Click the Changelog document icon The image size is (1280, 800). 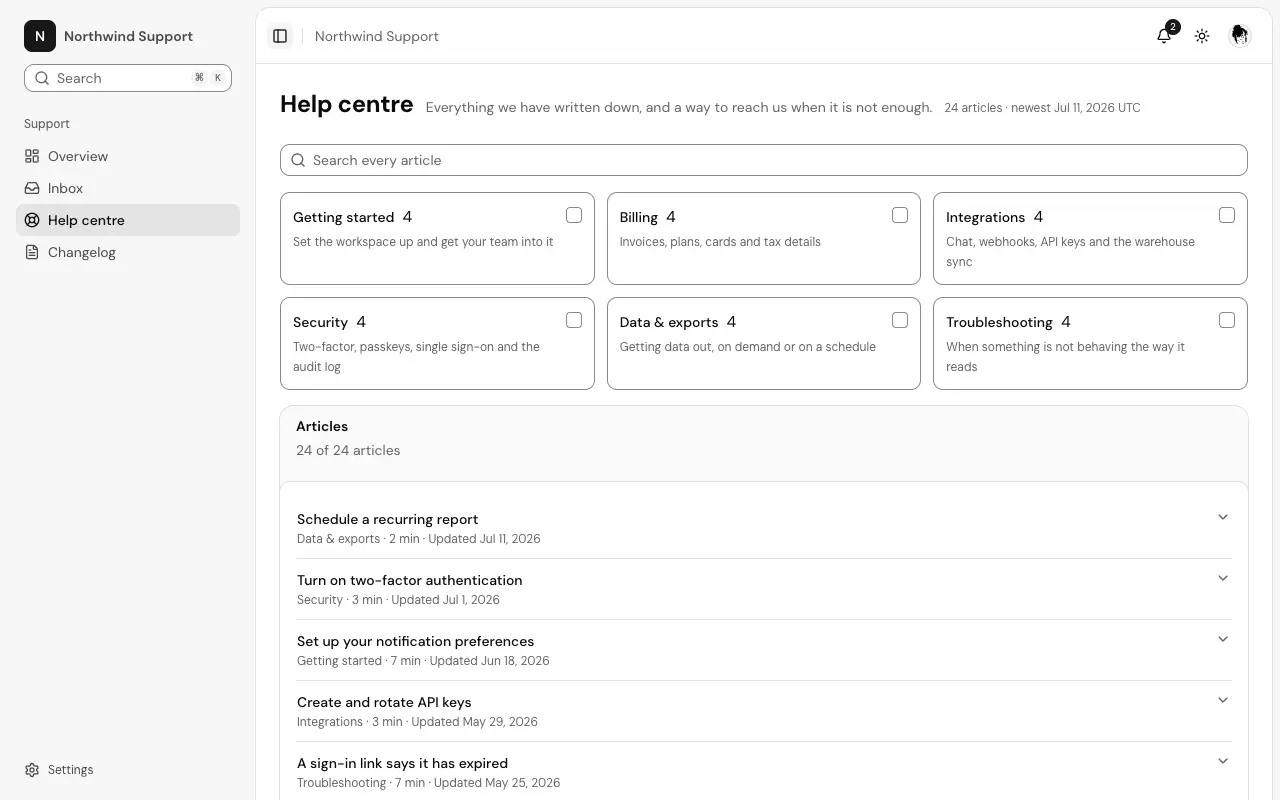(x=32, y=252)
